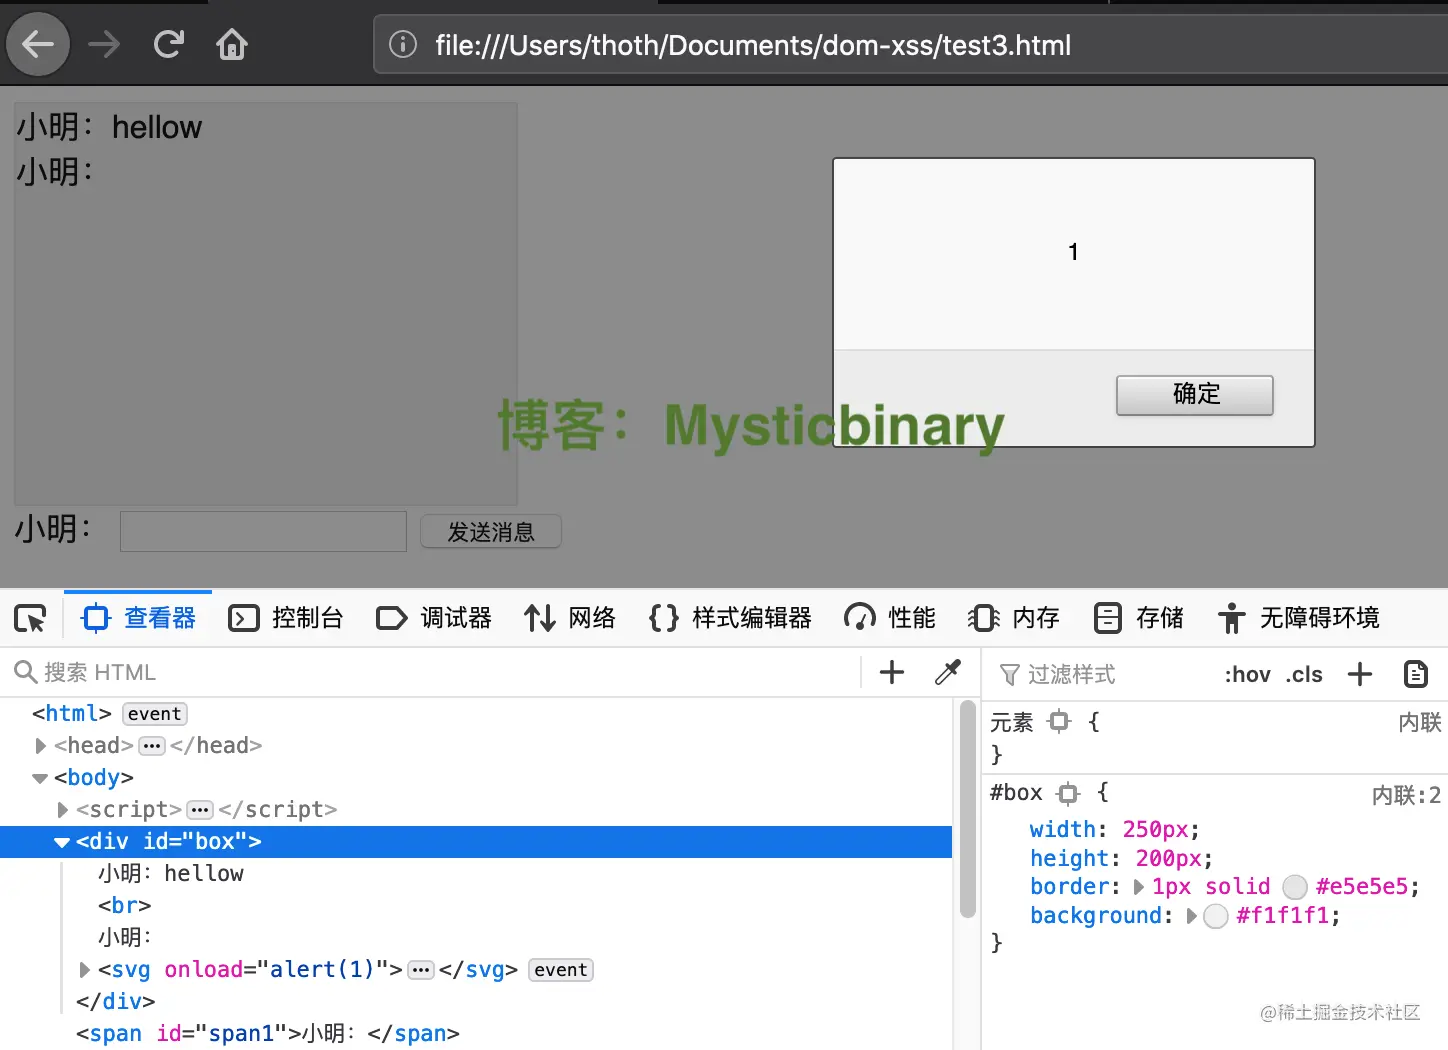Add a new style rule

coord(1360,674)
